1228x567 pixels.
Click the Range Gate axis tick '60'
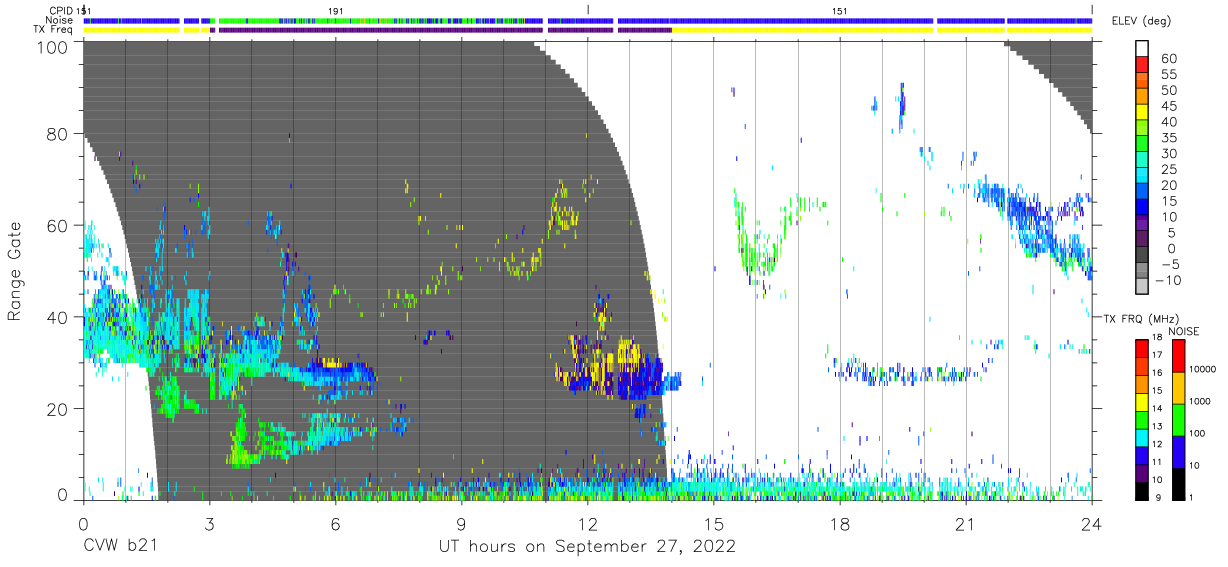[58, 225]
